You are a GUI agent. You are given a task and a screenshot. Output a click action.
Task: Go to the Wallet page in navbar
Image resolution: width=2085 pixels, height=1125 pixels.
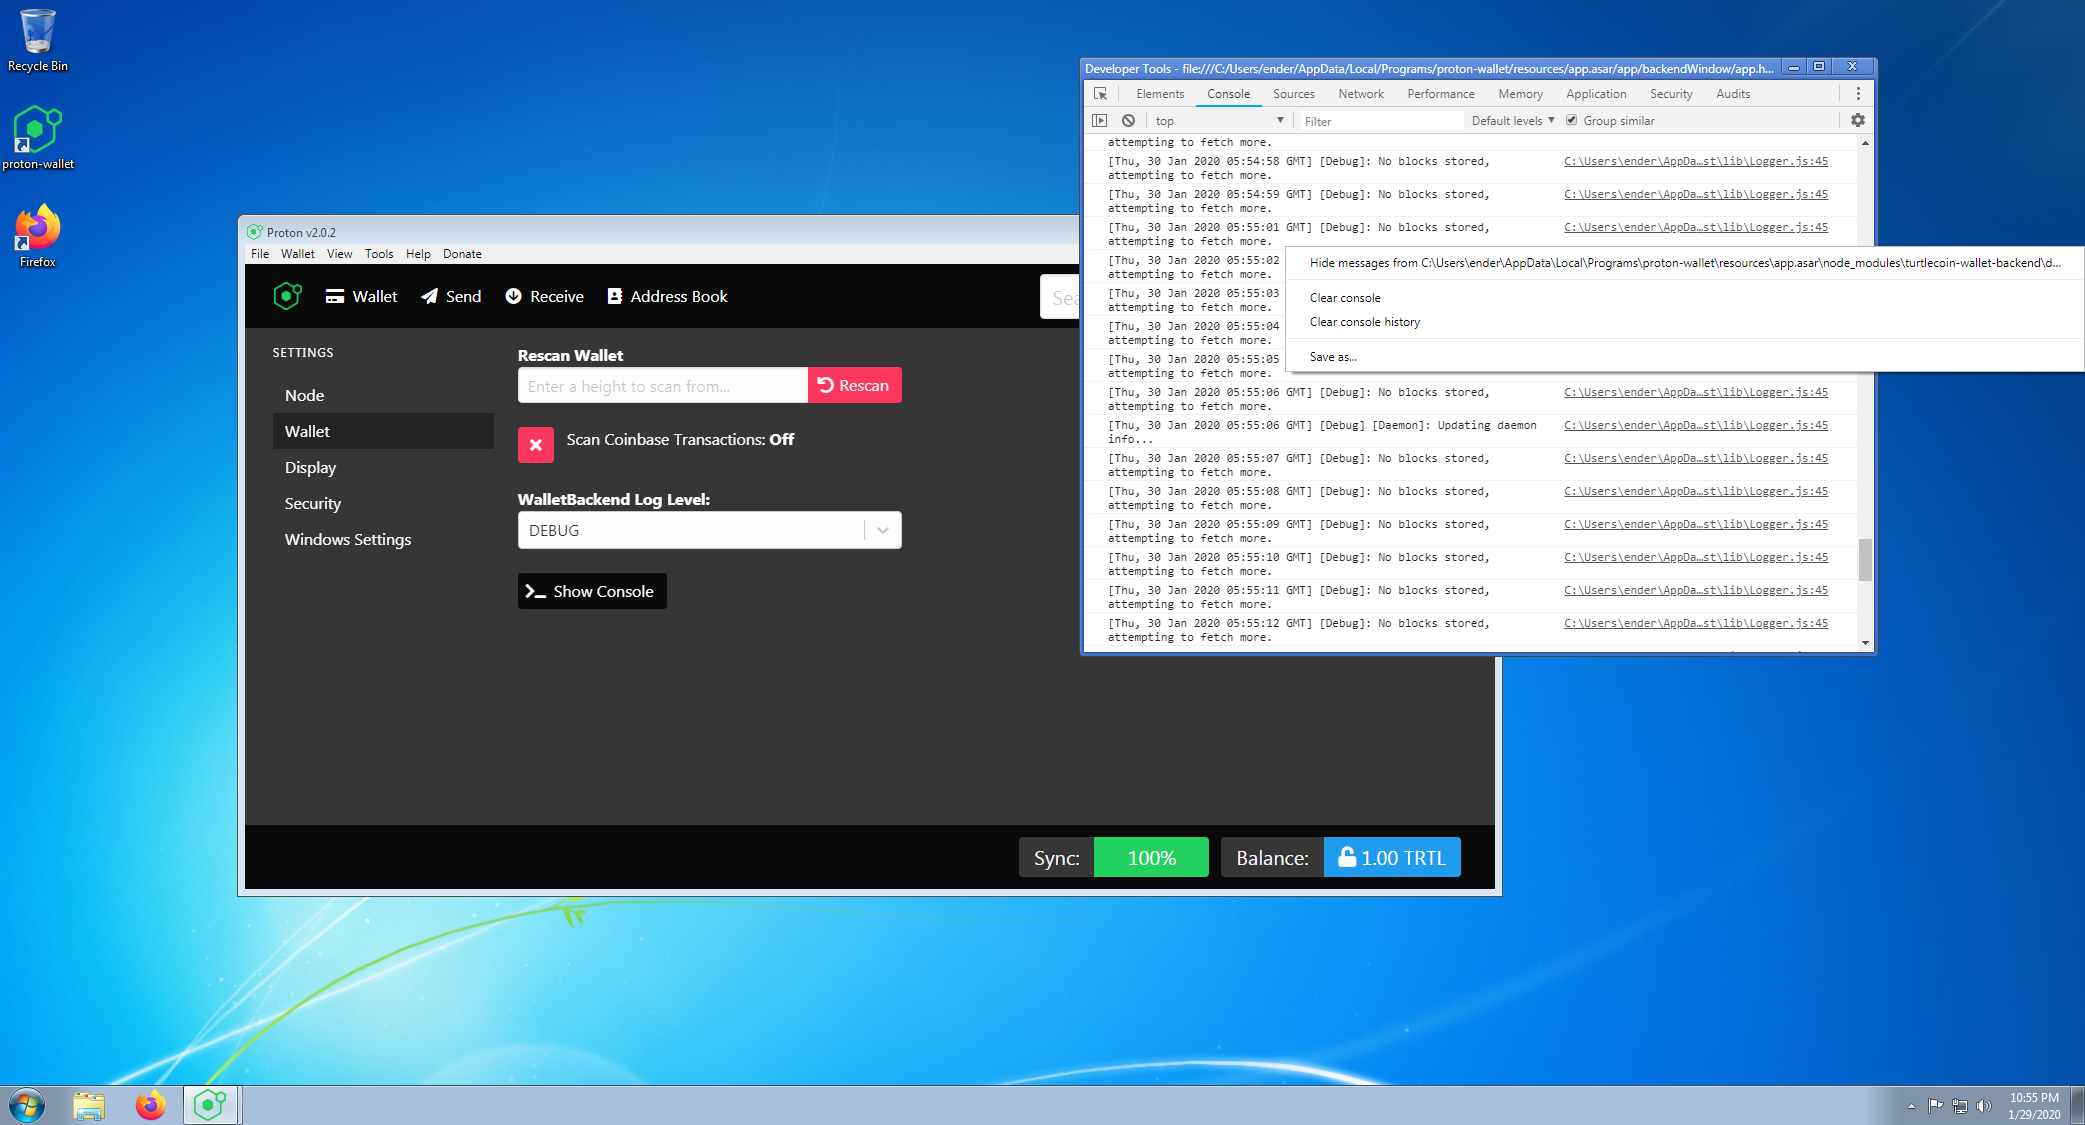pos(361,296)
